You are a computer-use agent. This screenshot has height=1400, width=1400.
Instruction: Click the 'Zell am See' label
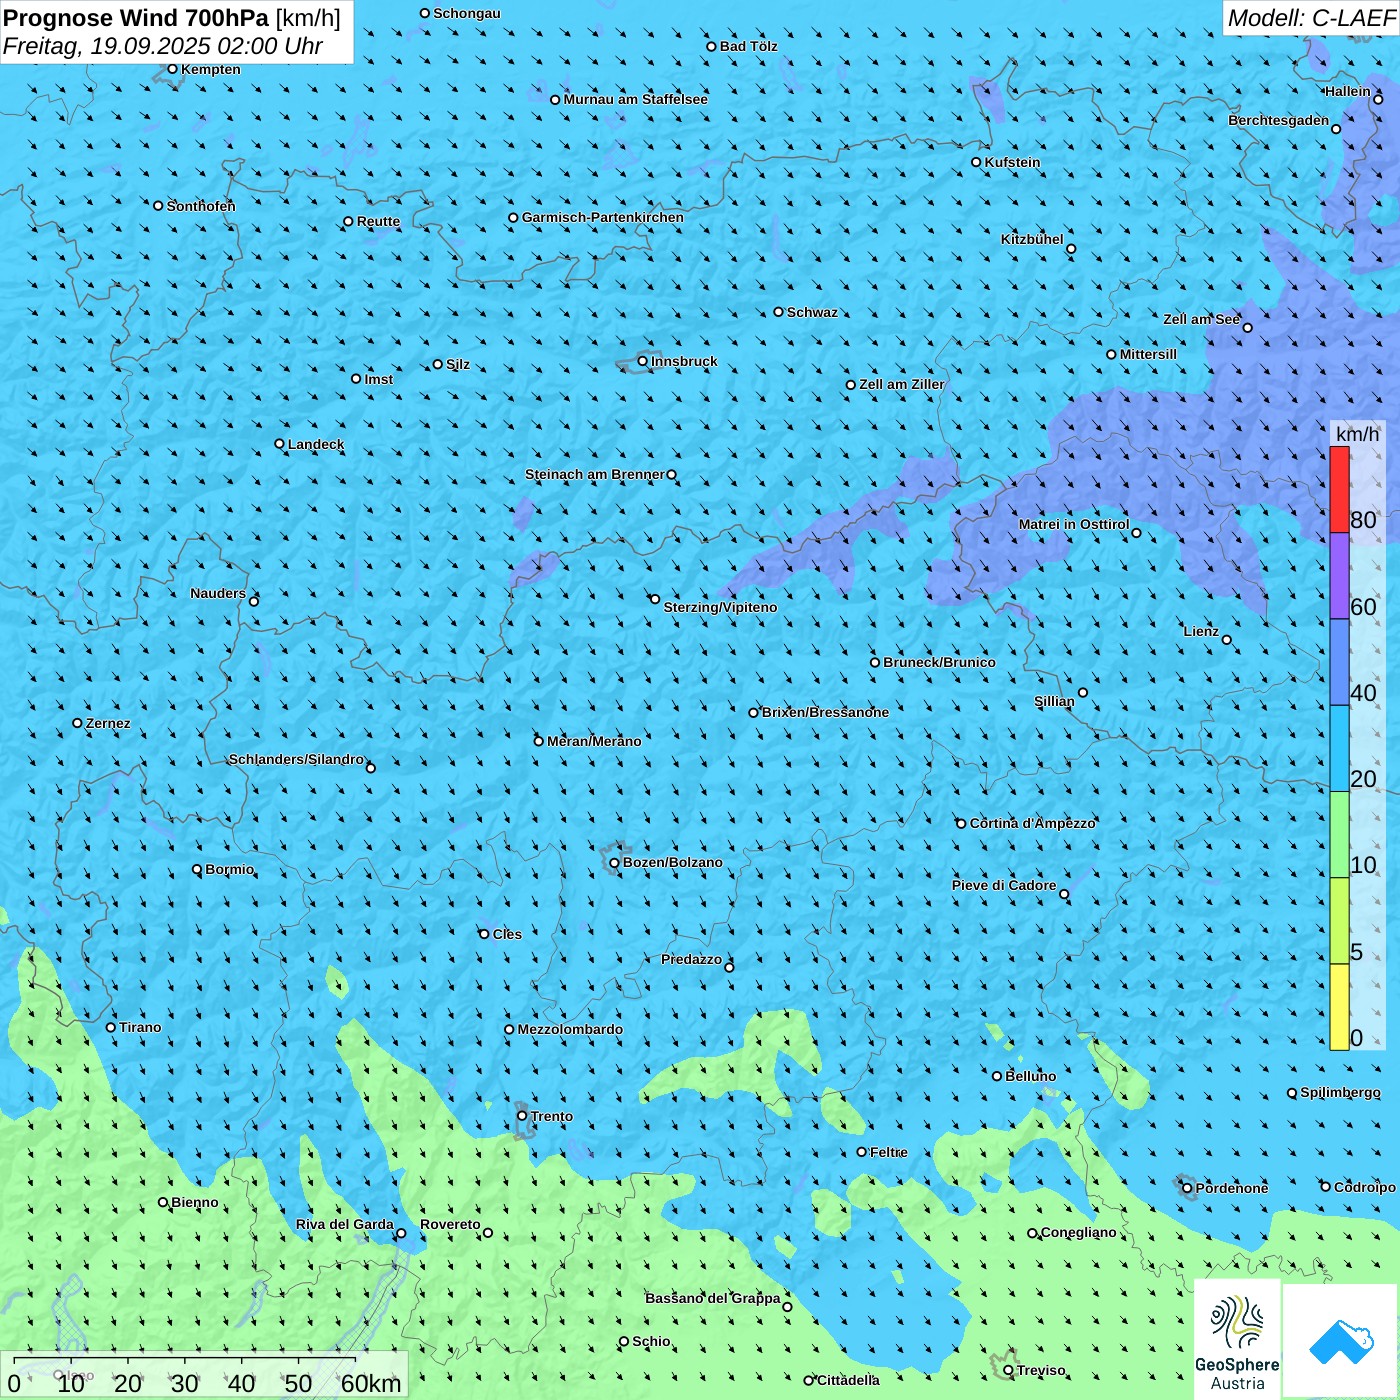[x=1201, y=319]
